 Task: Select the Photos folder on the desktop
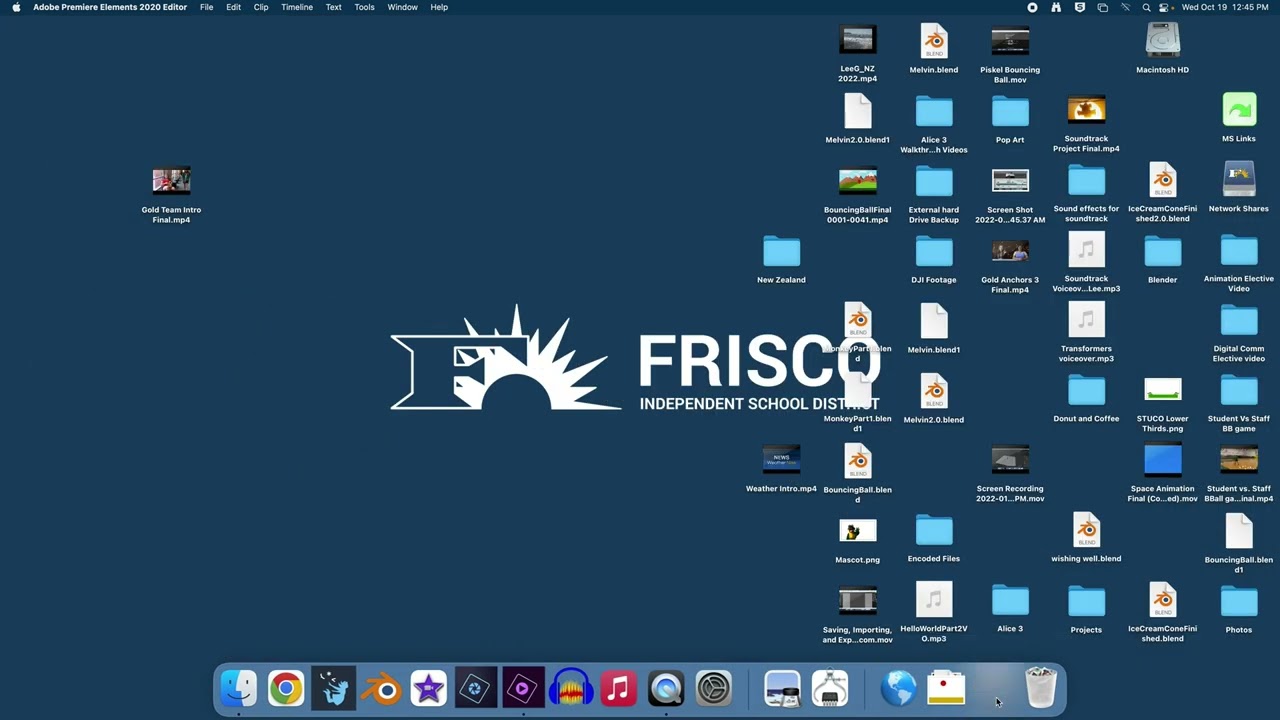tap(1239, 601)
